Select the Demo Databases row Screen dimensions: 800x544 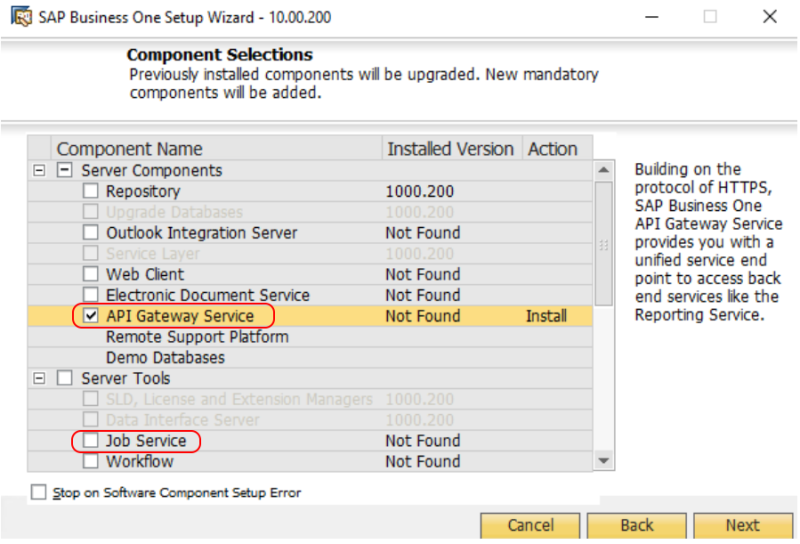[x=310, y=358]
